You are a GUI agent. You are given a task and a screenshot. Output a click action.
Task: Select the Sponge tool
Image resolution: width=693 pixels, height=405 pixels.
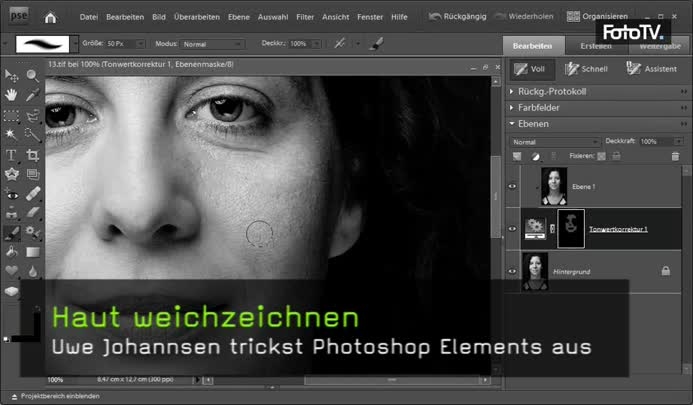click(11, 291)
